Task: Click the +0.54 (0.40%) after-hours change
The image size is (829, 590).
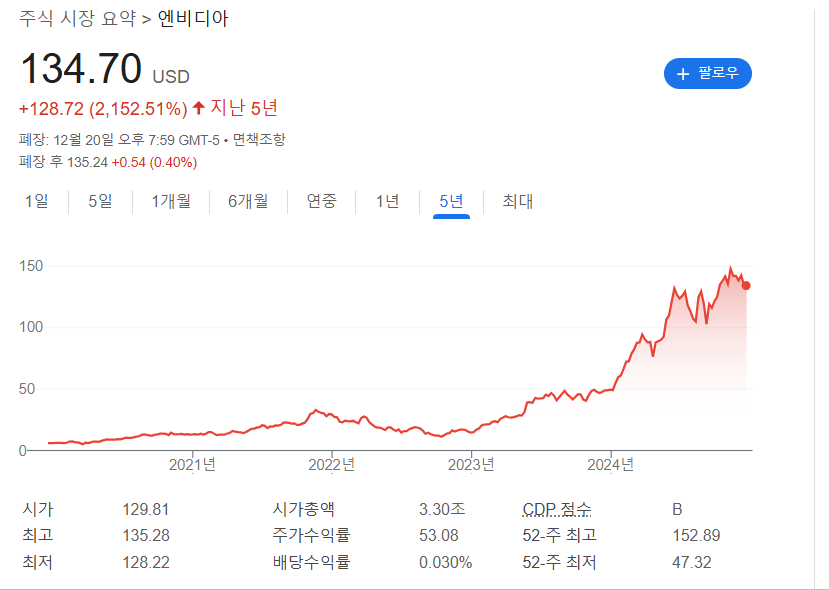Action: (154, 162)
